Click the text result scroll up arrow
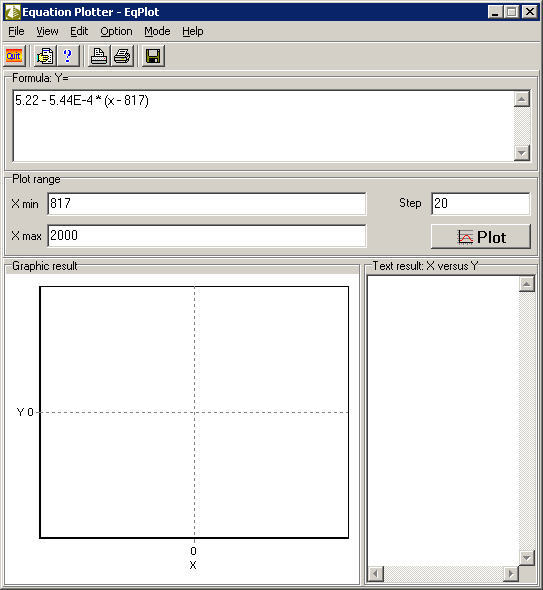 (x=526, y=284)
